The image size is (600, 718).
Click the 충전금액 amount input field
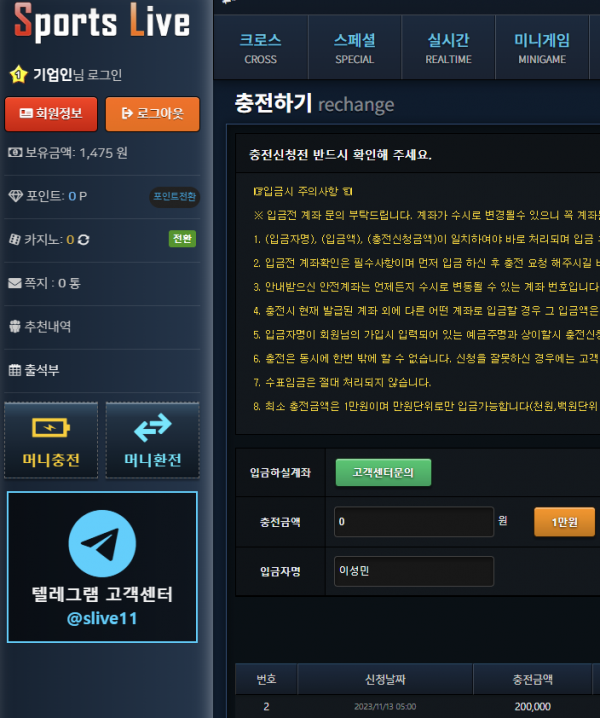[x=414, y=522]
